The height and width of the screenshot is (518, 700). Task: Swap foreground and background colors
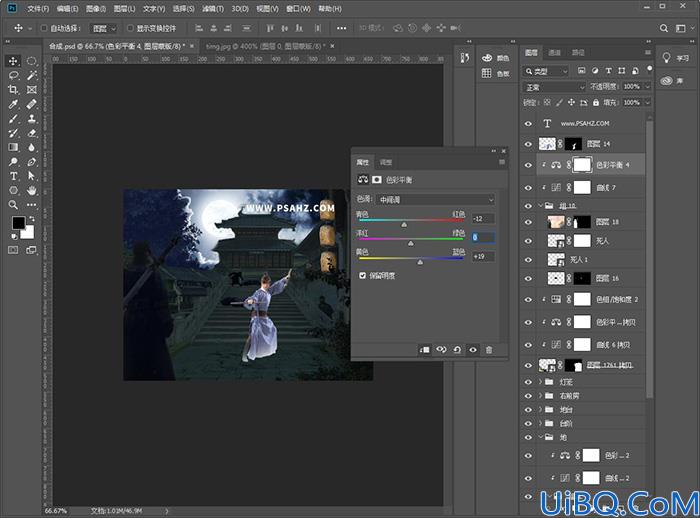[x=32, y=219]
